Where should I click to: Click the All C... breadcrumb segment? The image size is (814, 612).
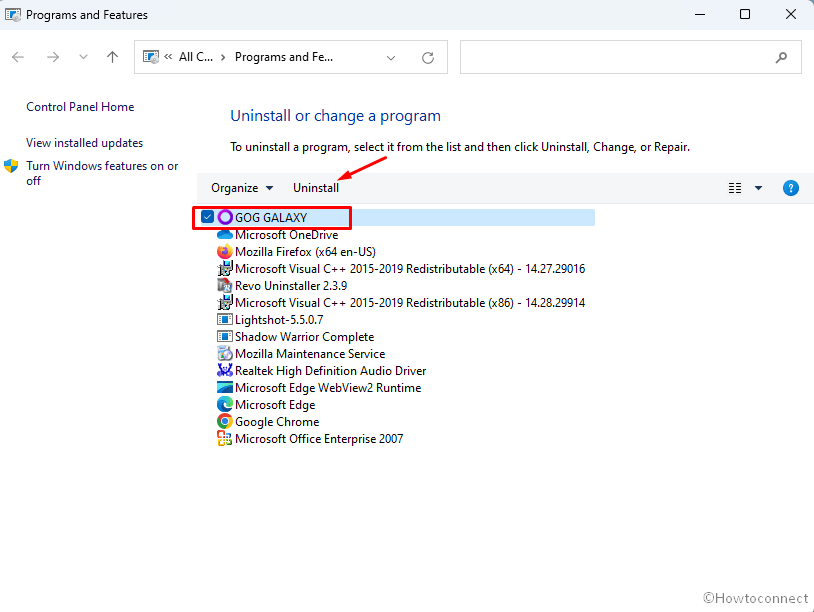(x=196, y=57)
